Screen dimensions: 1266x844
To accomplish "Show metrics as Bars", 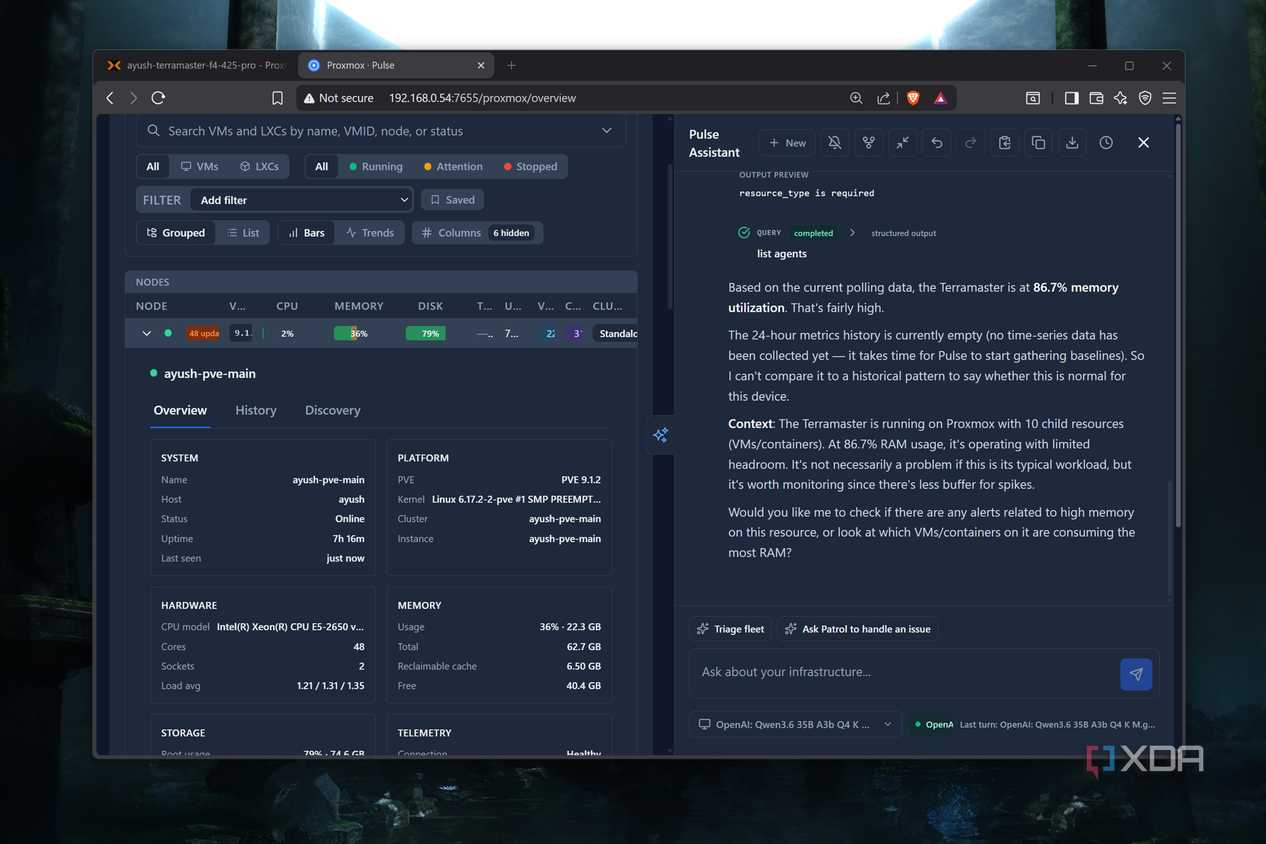I will [306, 233].
